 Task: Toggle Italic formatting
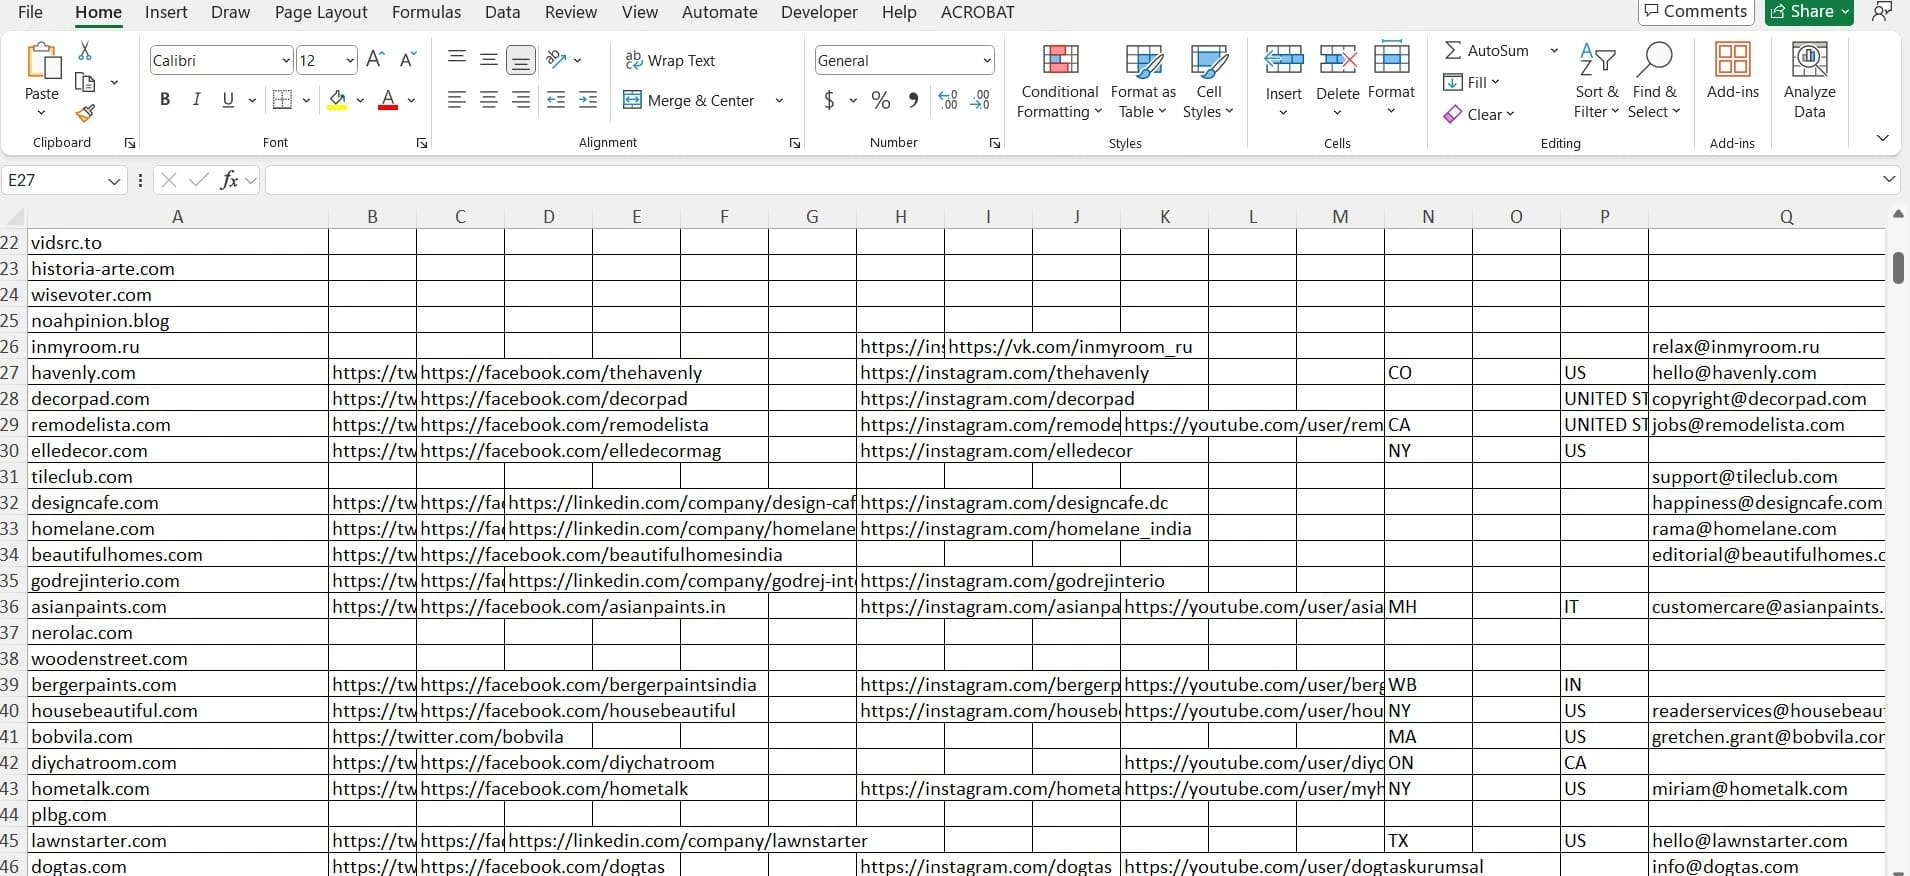pos(197,100)
